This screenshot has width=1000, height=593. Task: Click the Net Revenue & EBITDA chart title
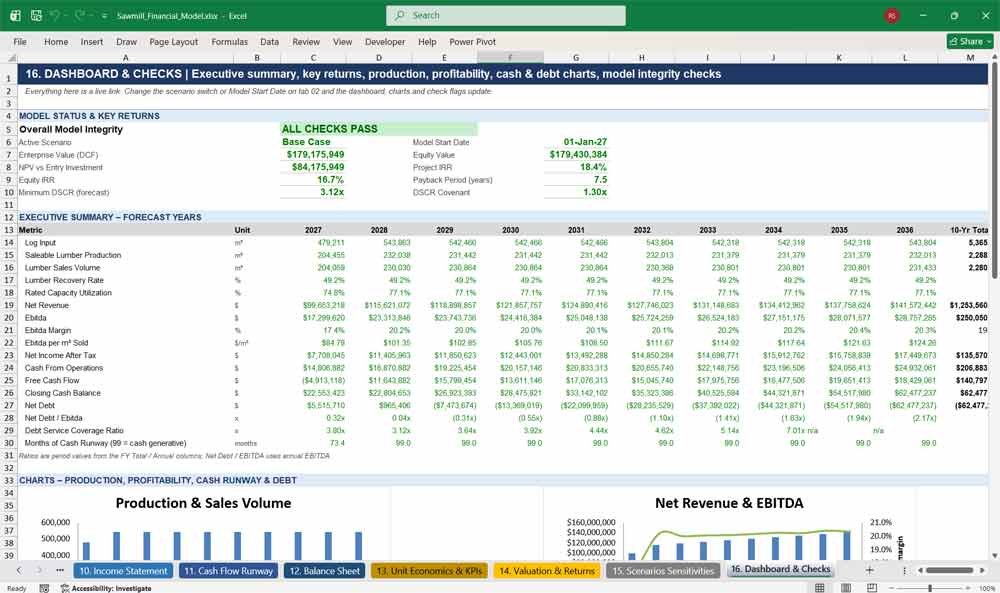click(x=729, y=503)
